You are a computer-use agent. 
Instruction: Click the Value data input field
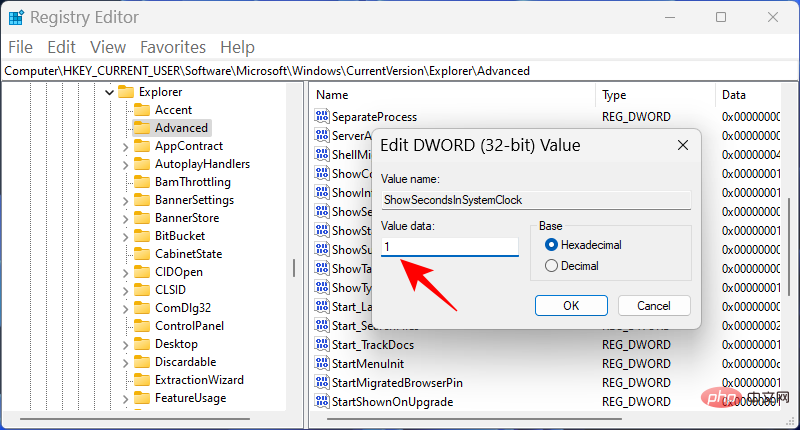(450, 246)
